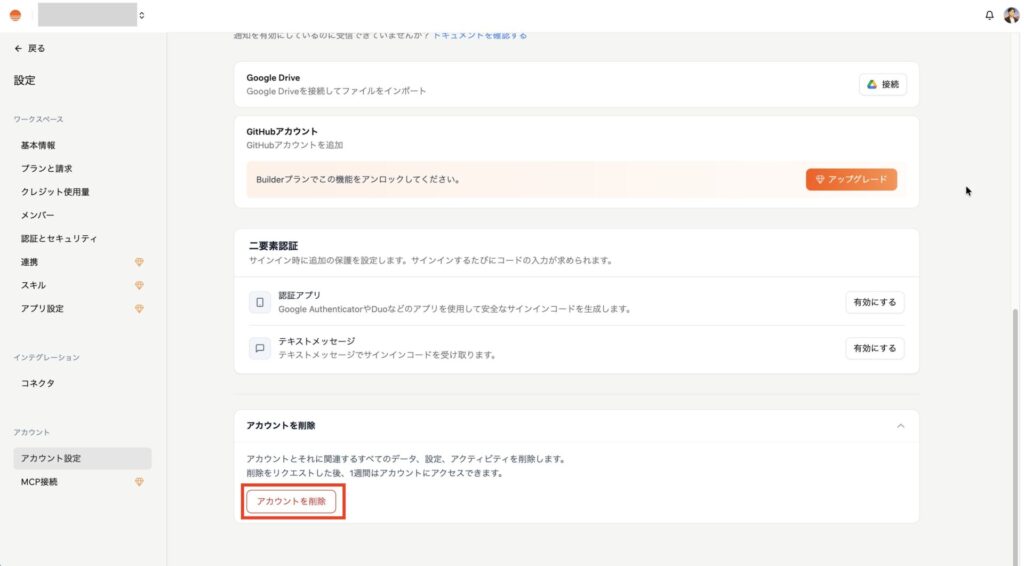The image size is (1024, 566).
Task: Click the diamond icon beside 連携
Action: click(139, 262)
